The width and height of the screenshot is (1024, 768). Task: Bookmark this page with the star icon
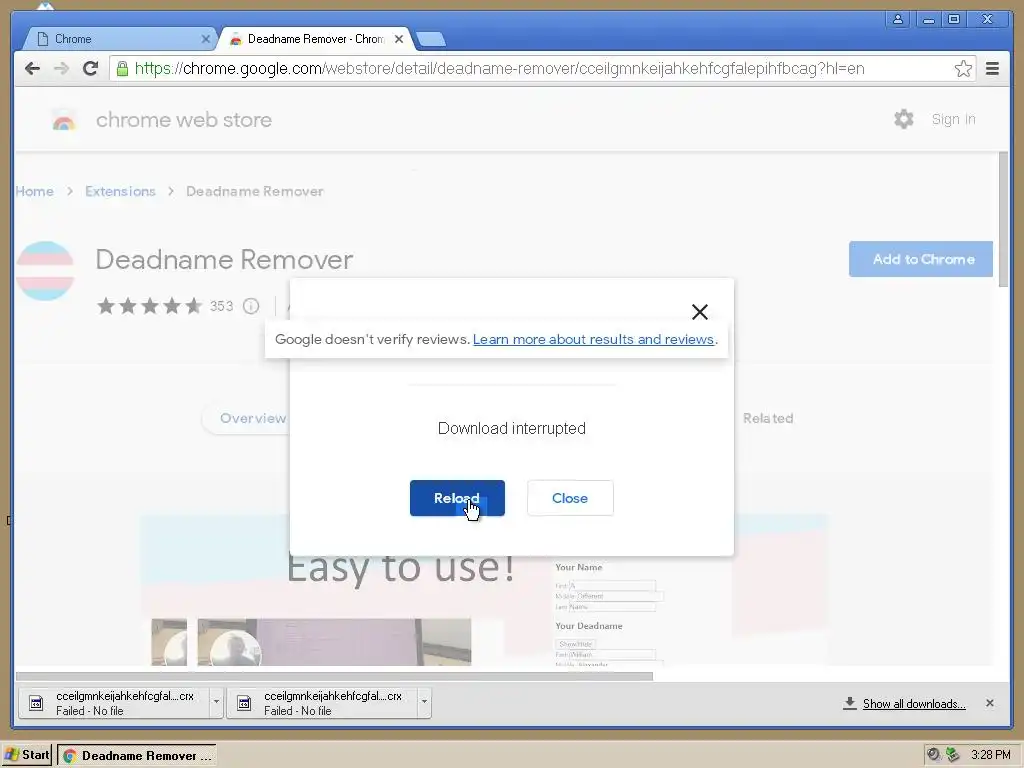tap(963, 69)
